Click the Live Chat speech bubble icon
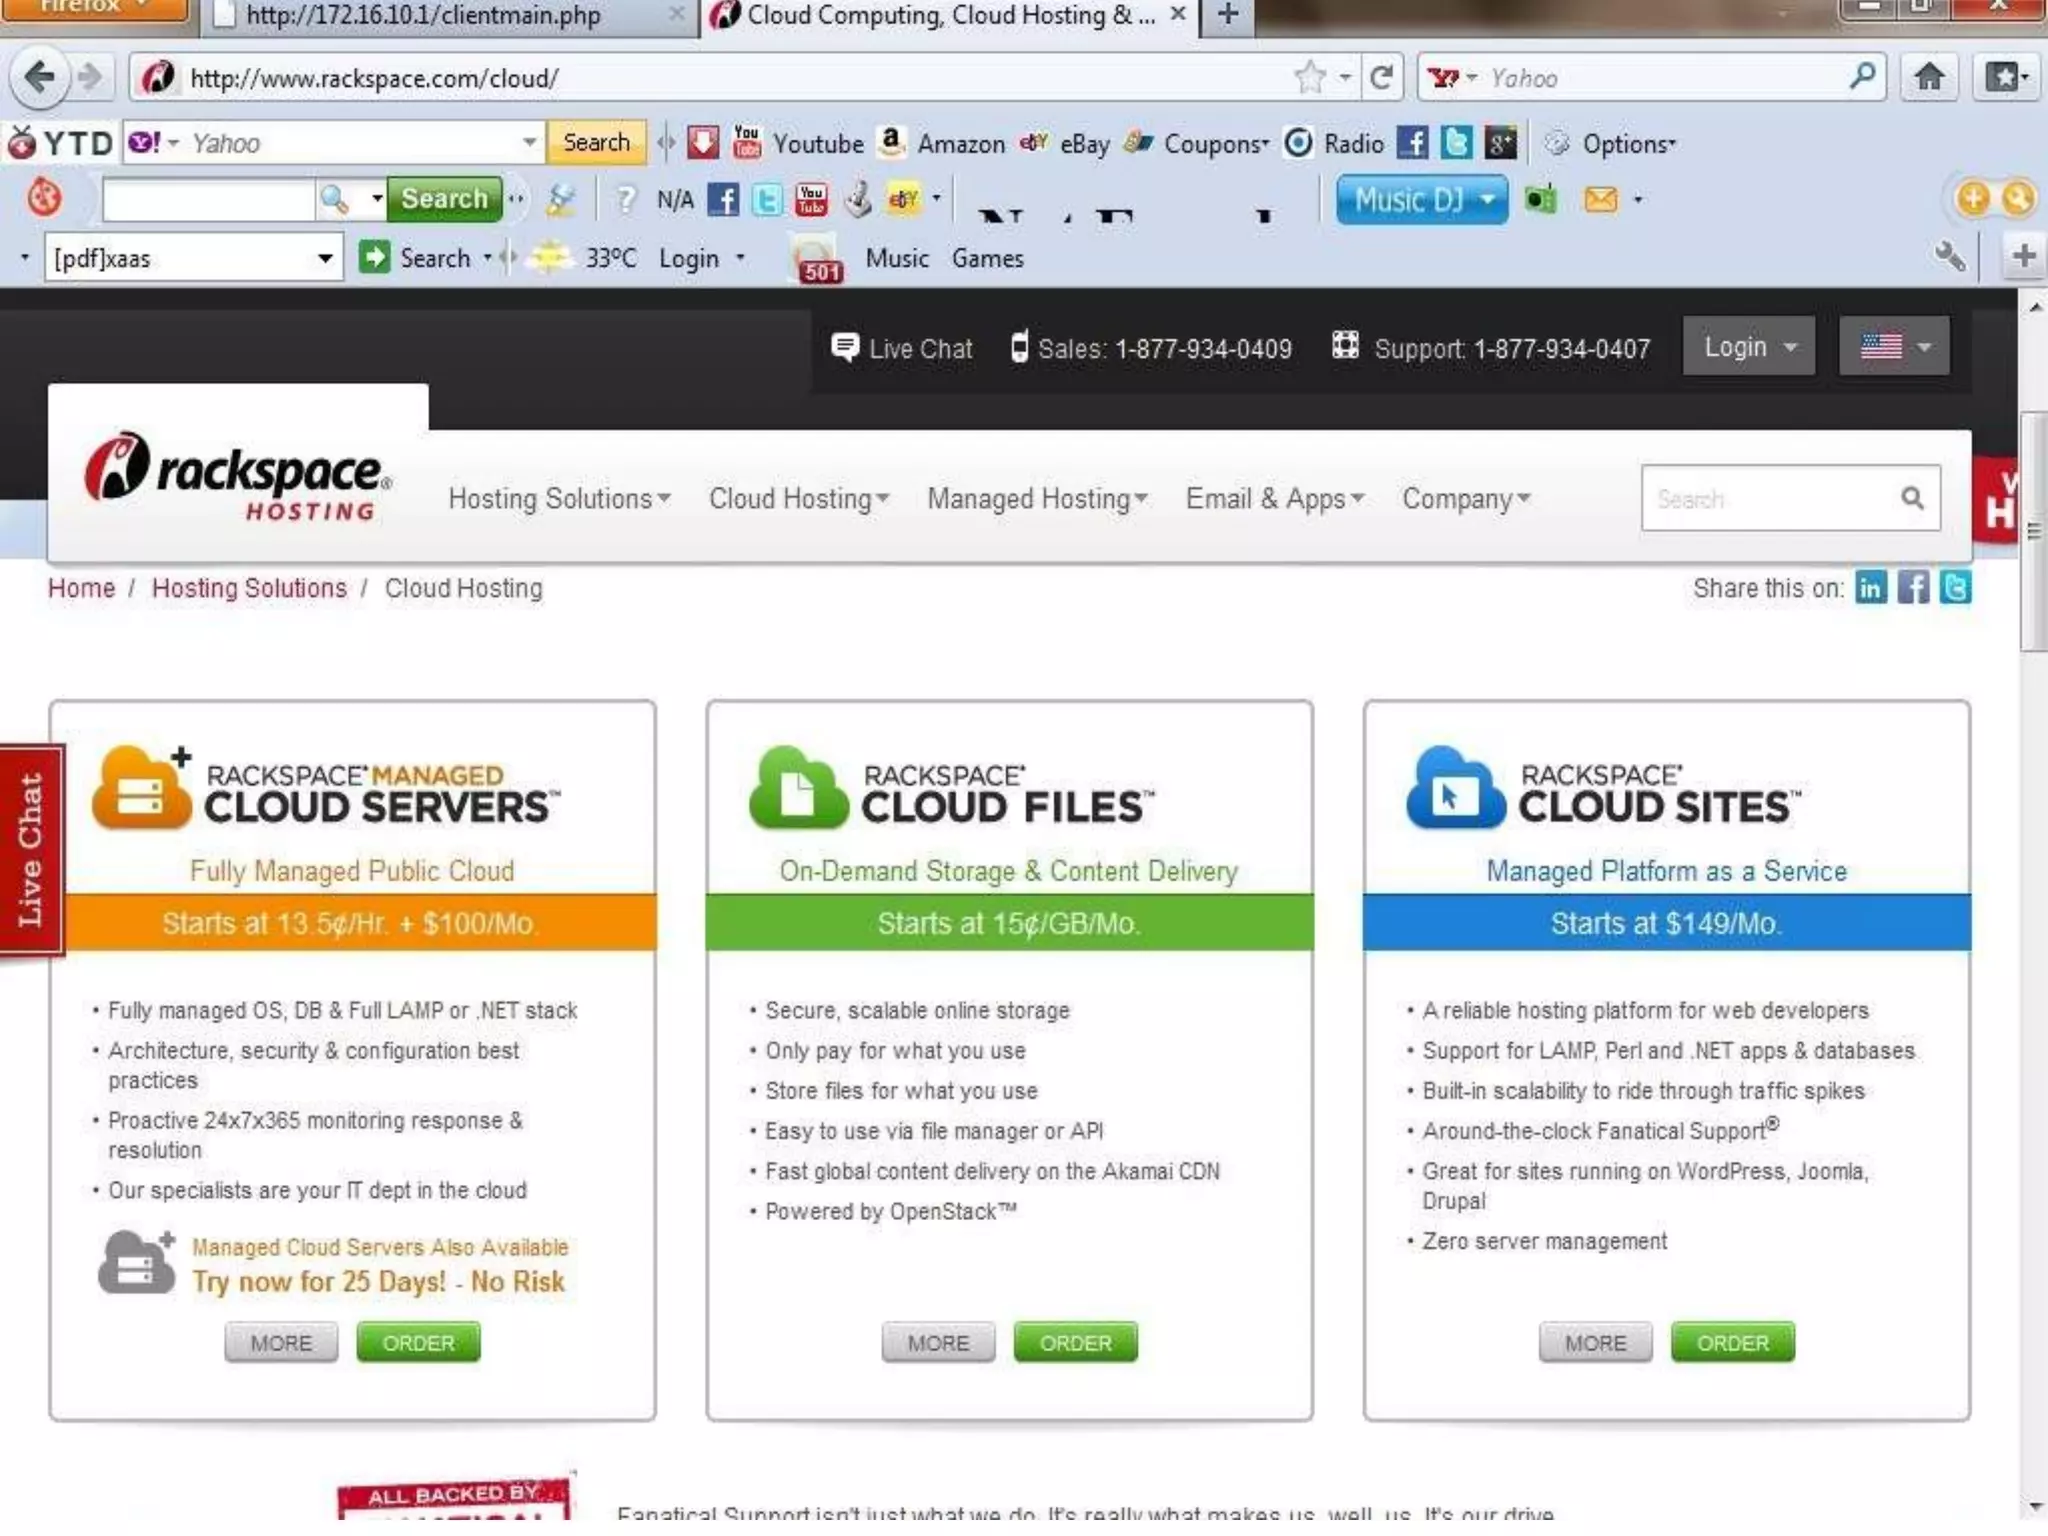2048x1536 pixels. (845, 347)
